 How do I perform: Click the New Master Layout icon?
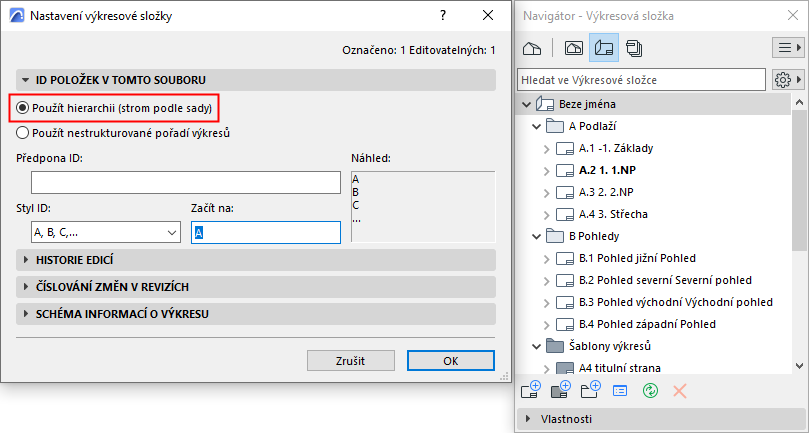(560, 390)
